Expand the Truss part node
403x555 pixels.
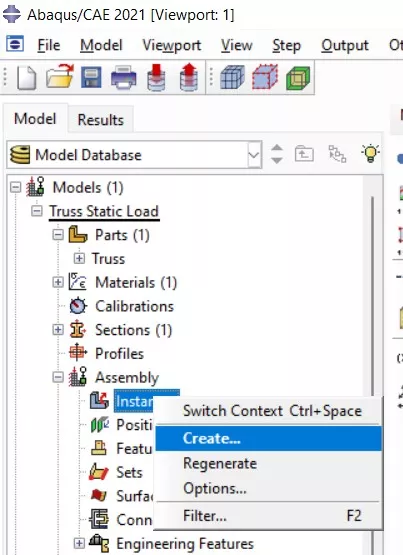pyautogui.click(x=79, y=258)
